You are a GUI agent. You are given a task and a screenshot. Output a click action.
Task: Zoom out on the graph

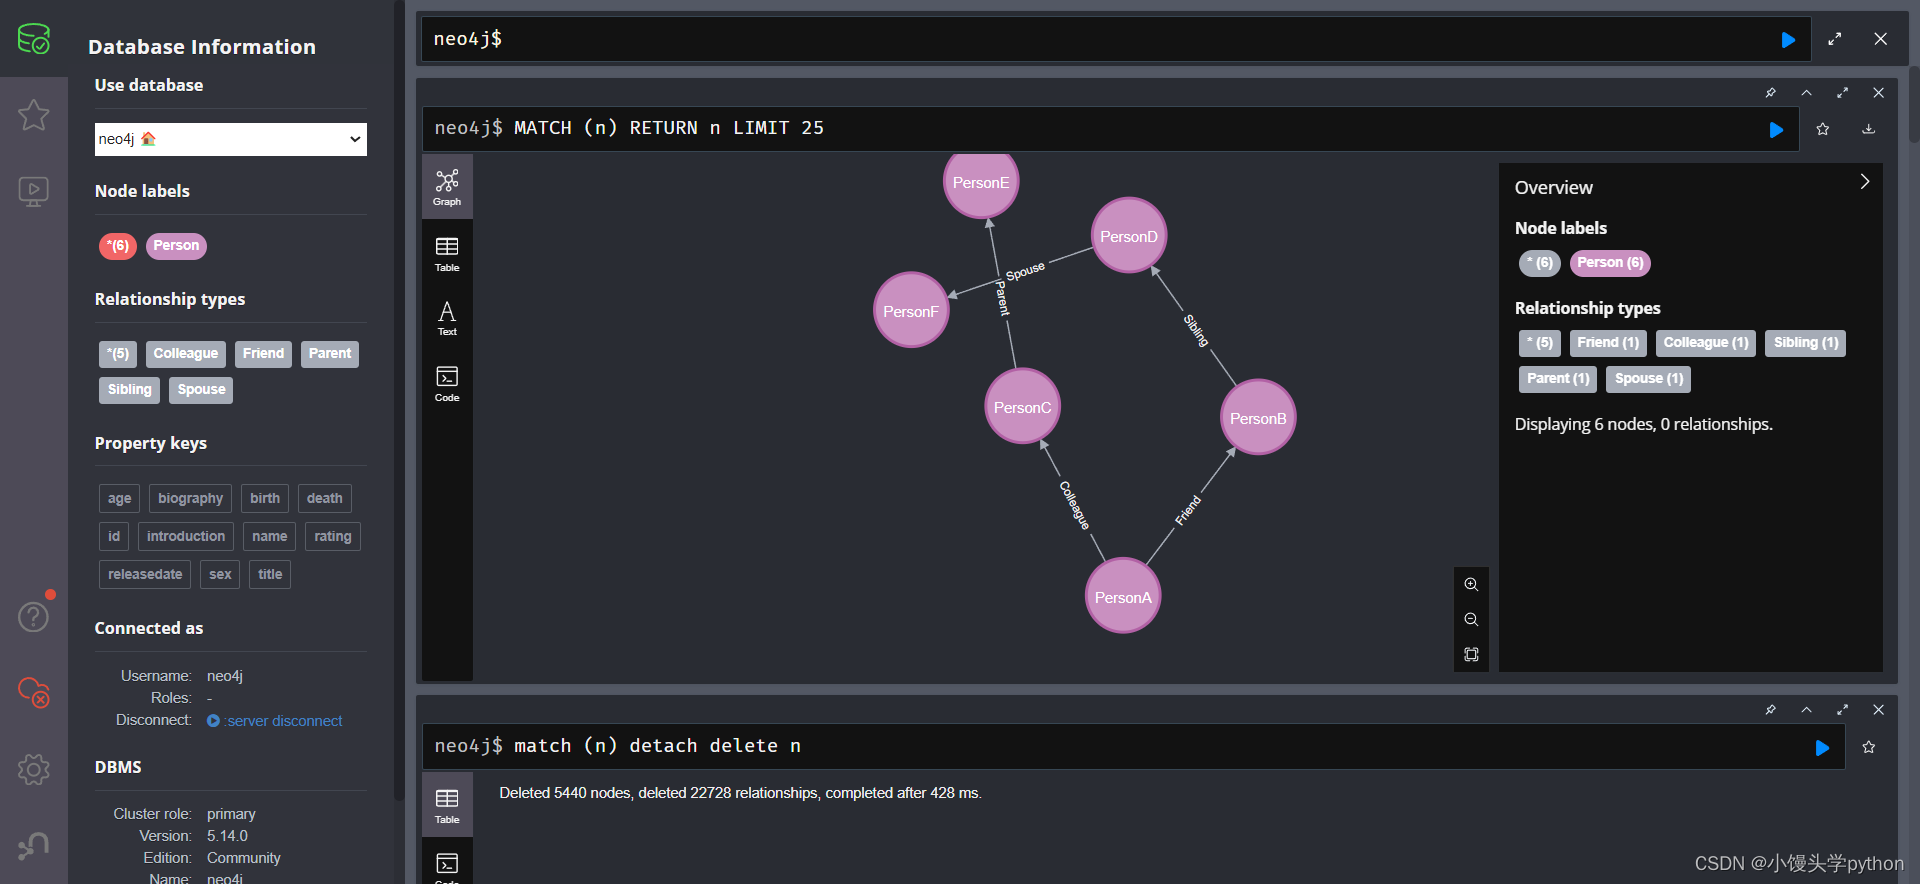[1471, 619]
